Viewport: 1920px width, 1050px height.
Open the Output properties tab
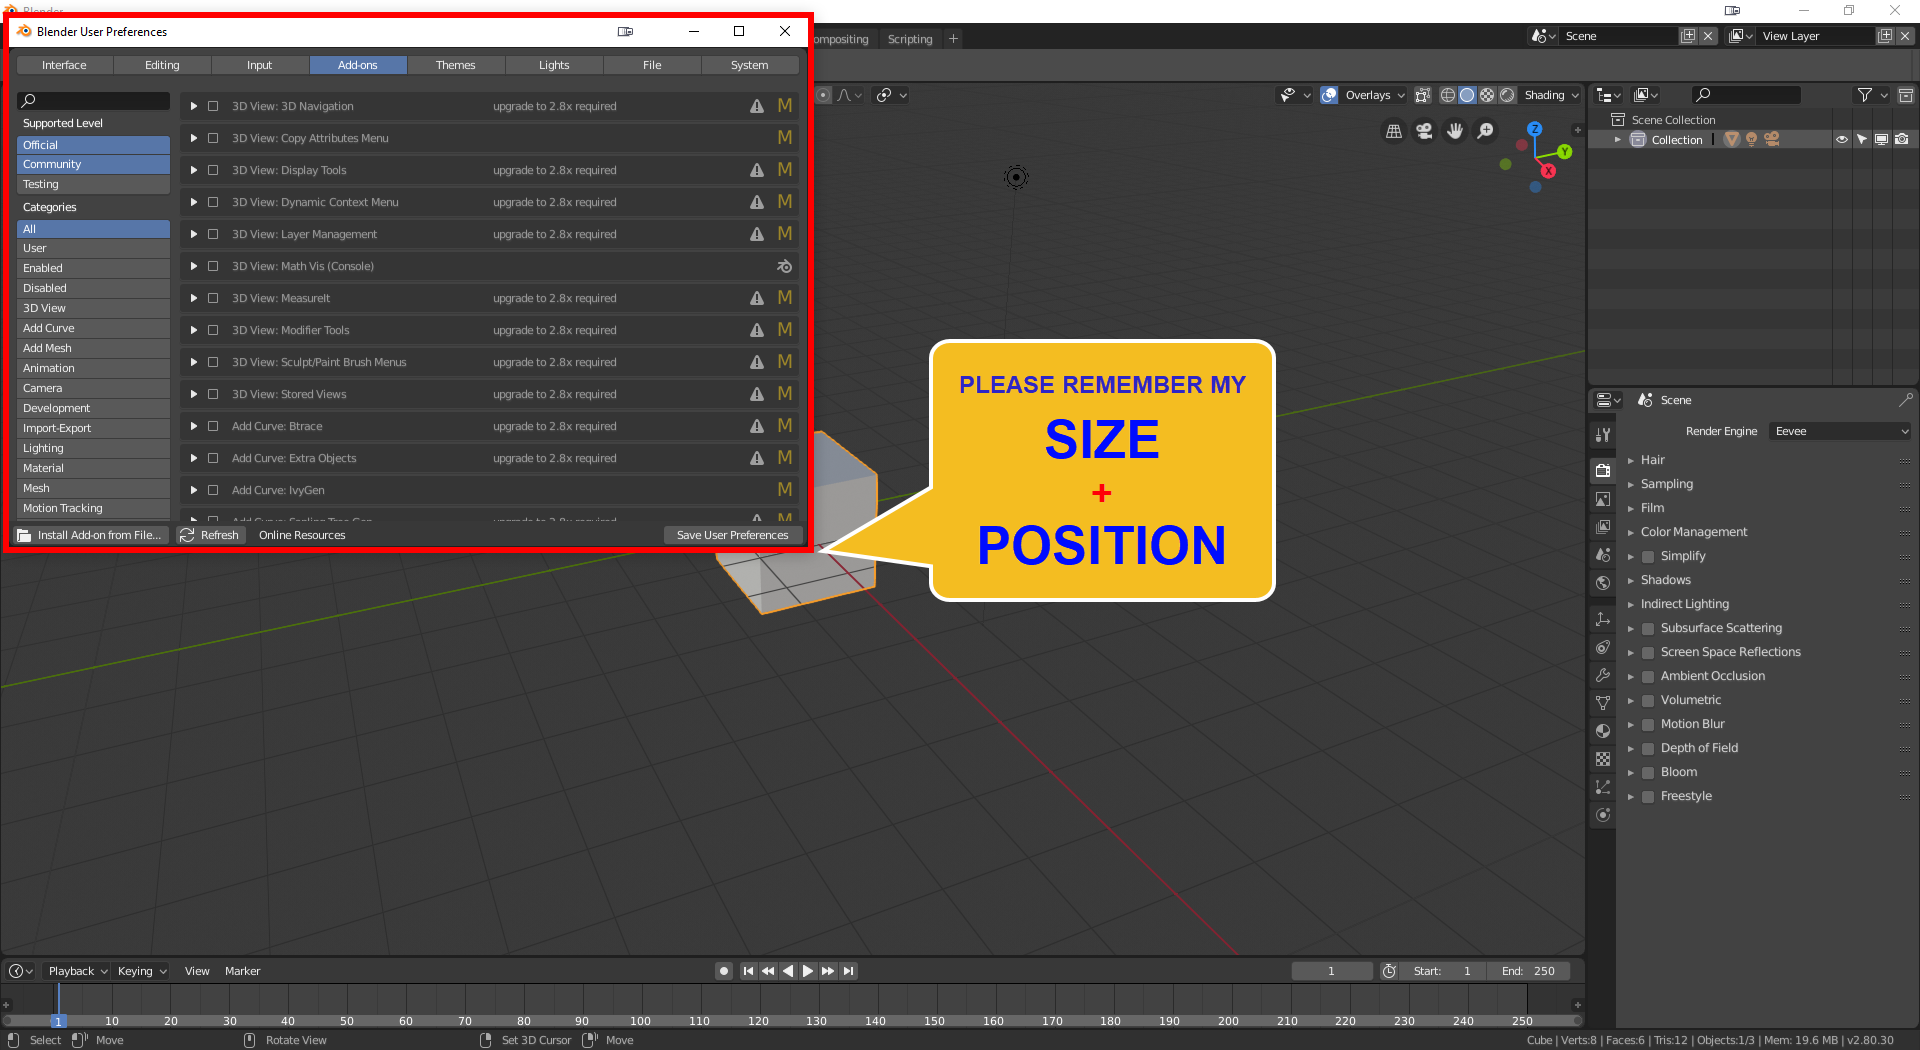[x=1603, y=499]
